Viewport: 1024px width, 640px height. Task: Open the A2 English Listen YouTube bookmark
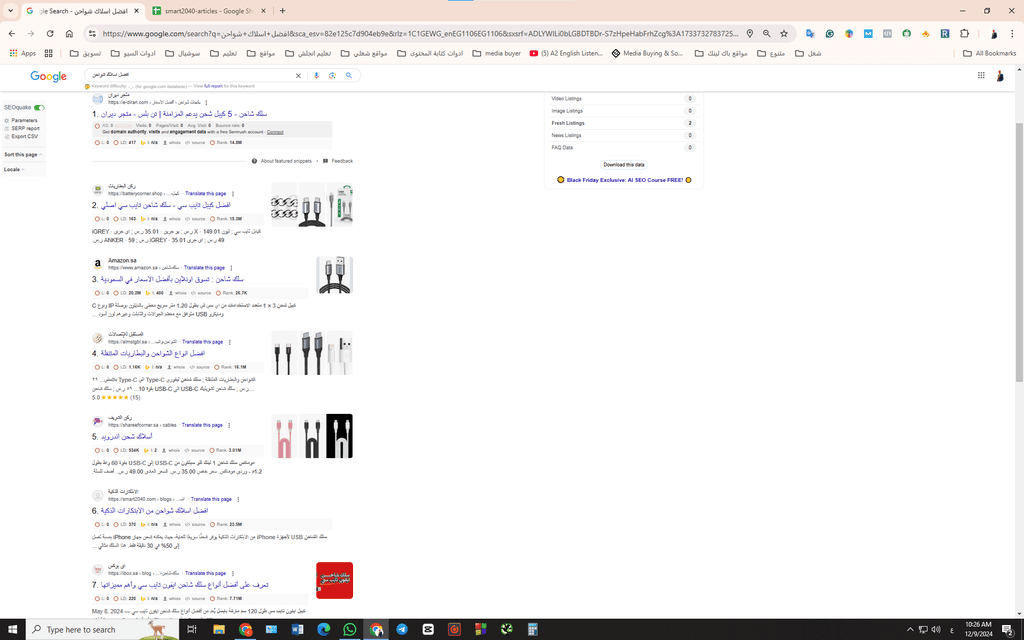click(566, 54)
